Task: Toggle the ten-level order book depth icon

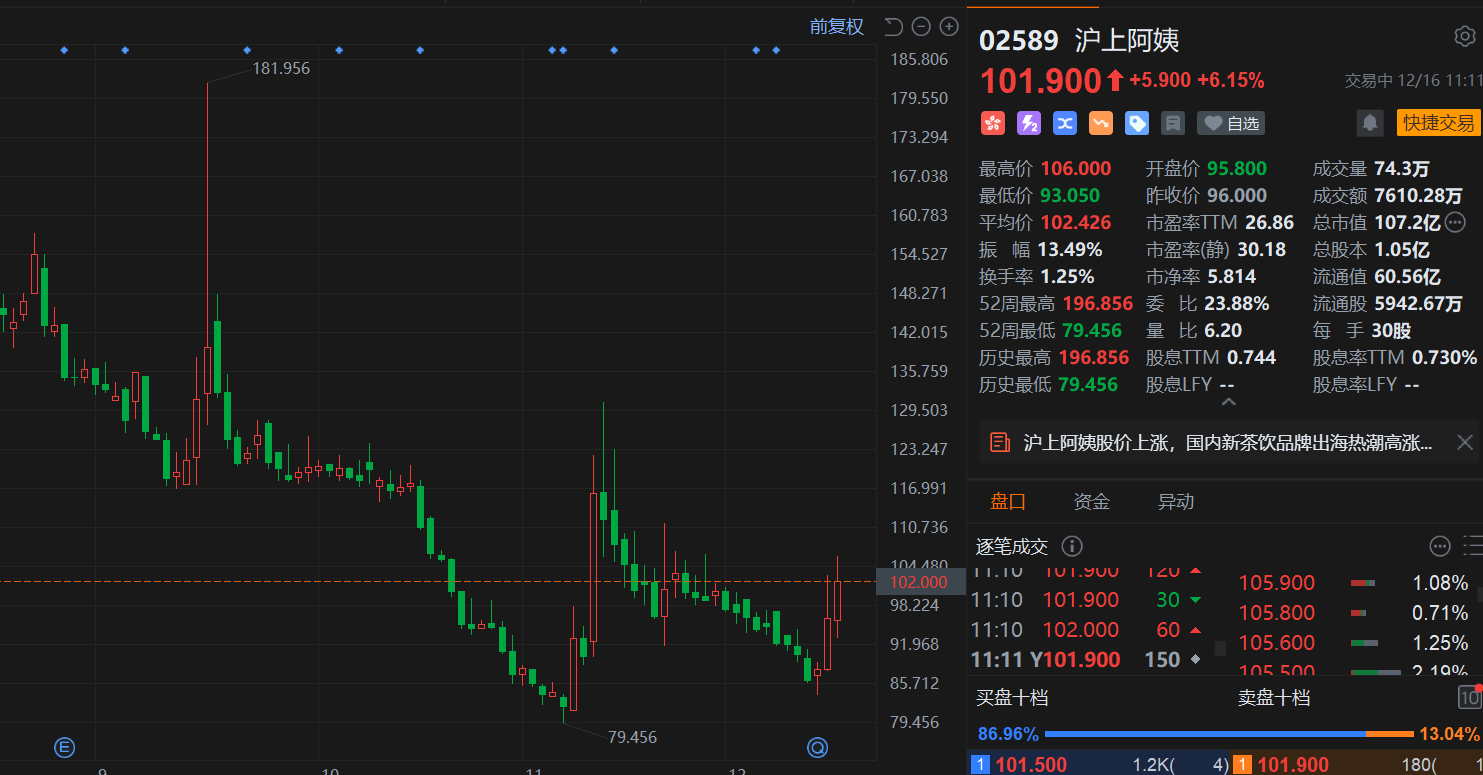Action: (1469, 697)
